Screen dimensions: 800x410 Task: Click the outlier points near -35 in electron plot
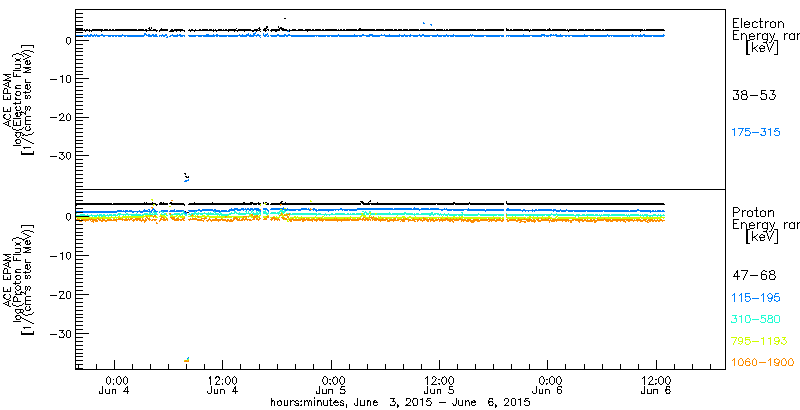click(186, 177)
